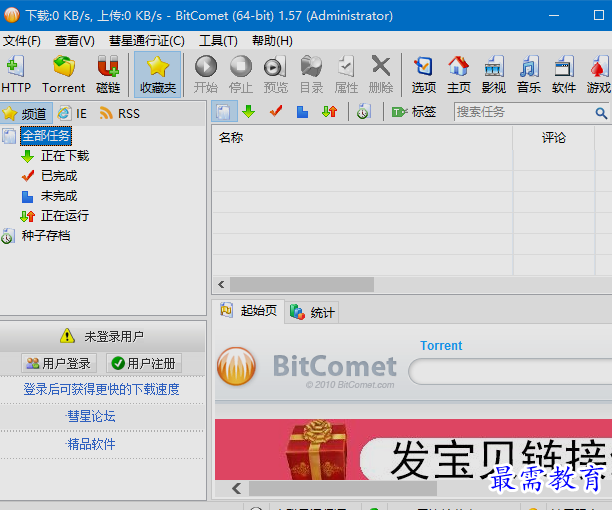This screenshot has height=510, width=612.
Task: Click the Torrent search link on start page
Action: 441,345
